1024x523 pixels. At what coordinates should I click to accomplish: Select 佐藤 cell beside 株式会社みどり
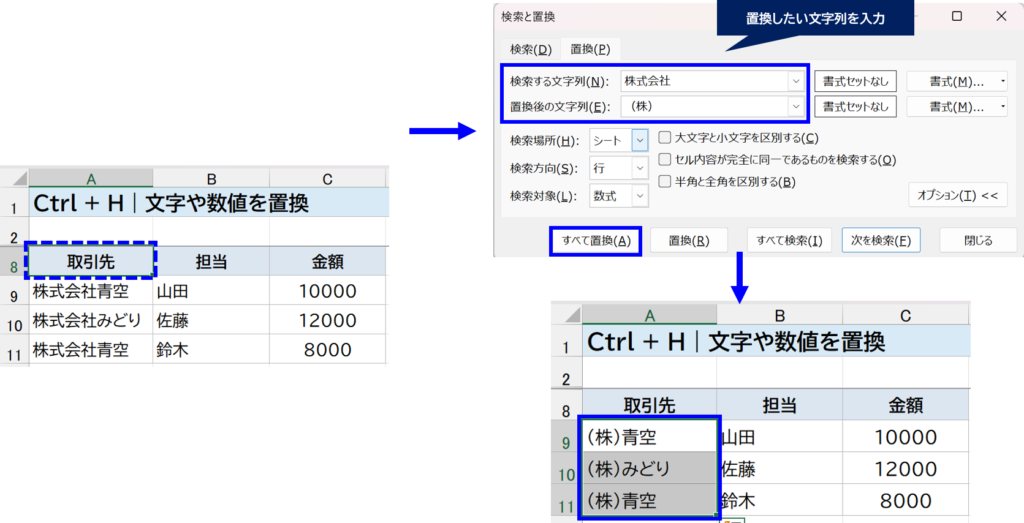tap(211, 320)
